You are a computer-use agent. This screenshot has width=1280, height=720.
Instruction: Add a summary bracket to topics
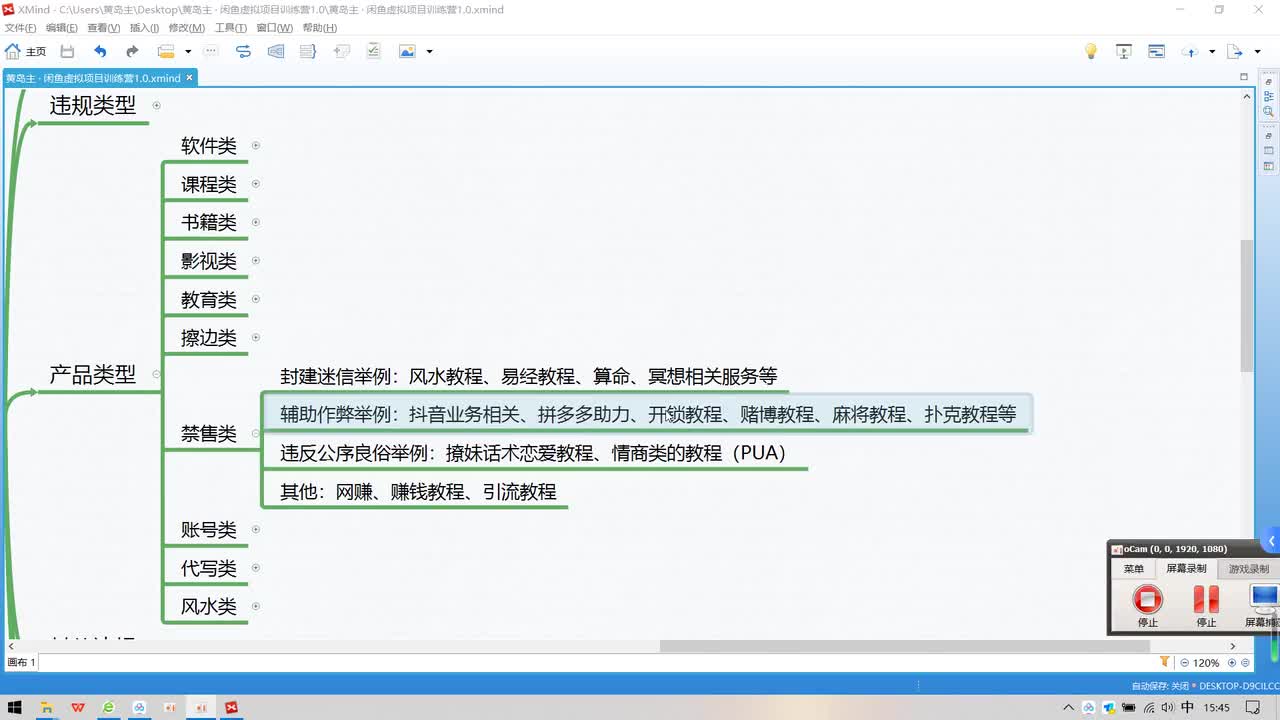(x=308, y=51)
